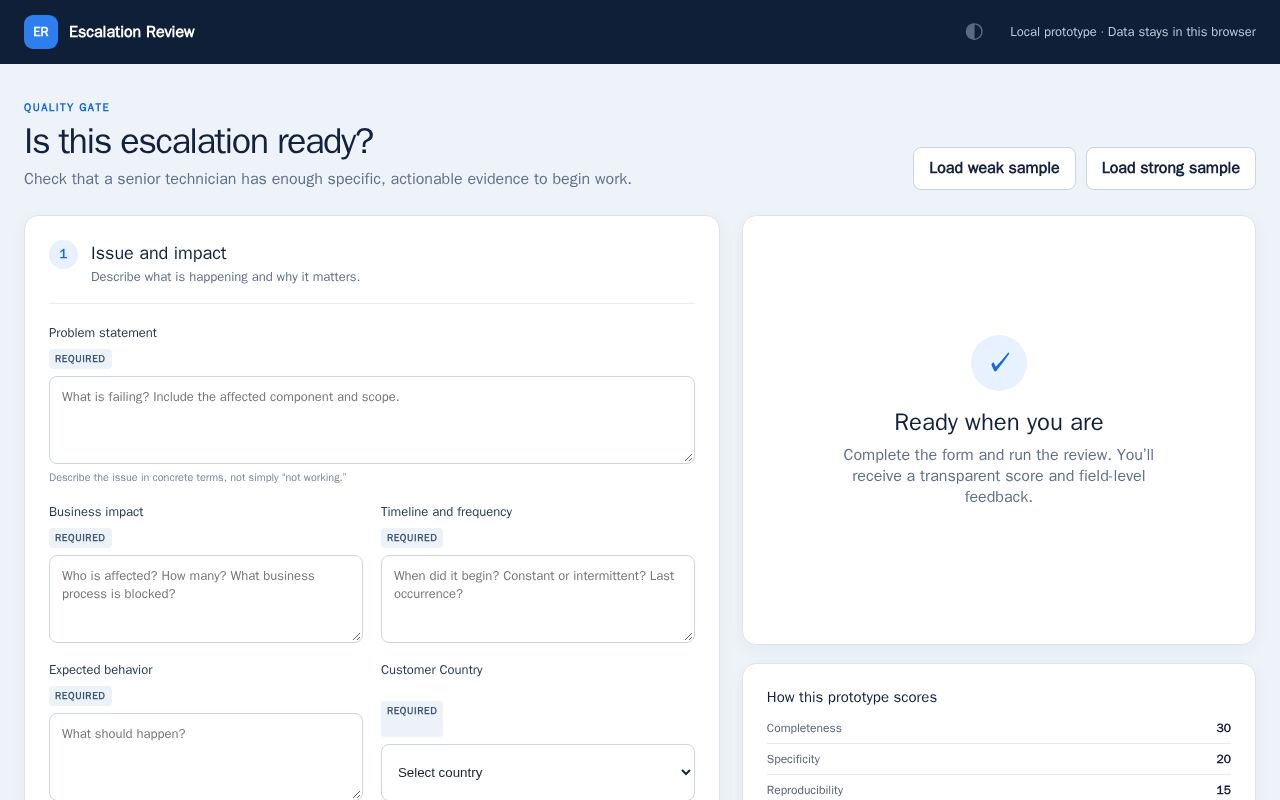
Task: Click the Timeline and frequency field
Action: click(538, 599)
